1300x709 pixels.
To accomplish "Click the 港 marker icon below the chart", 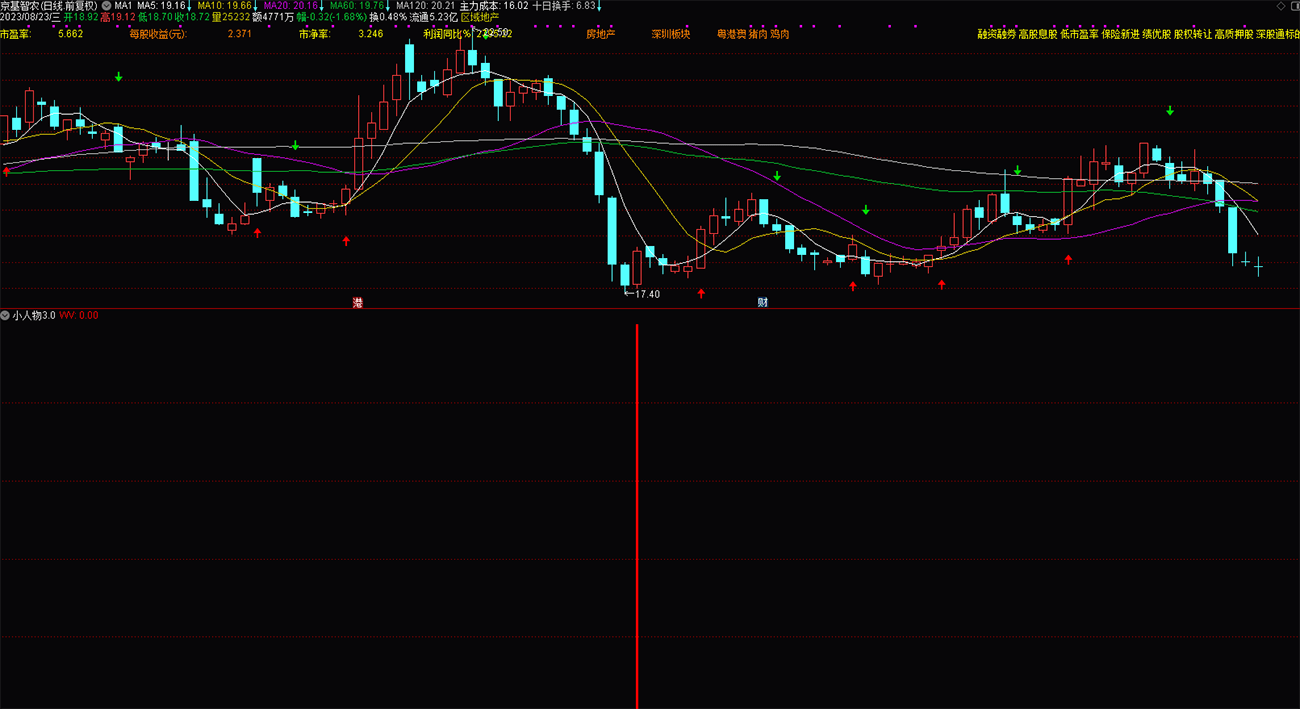I will [358, 302].
